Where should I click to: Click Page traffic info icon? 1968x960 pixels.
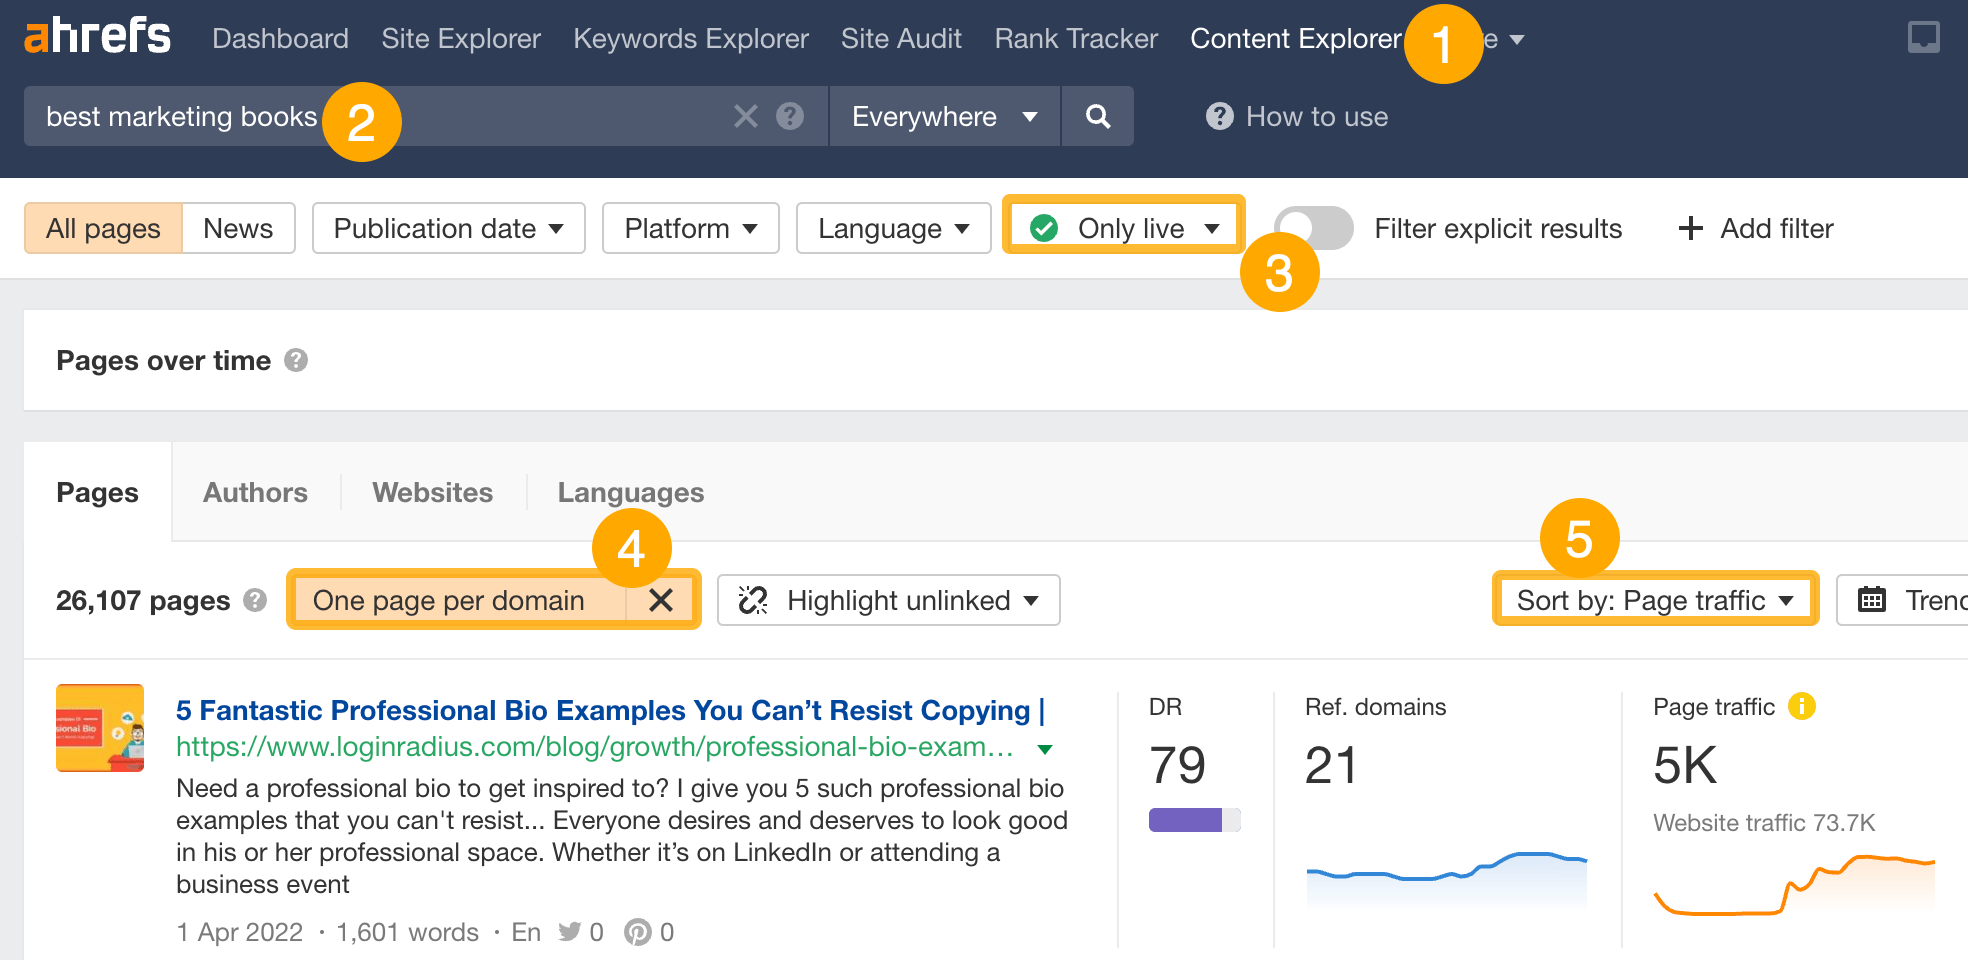coord(1801,707)
